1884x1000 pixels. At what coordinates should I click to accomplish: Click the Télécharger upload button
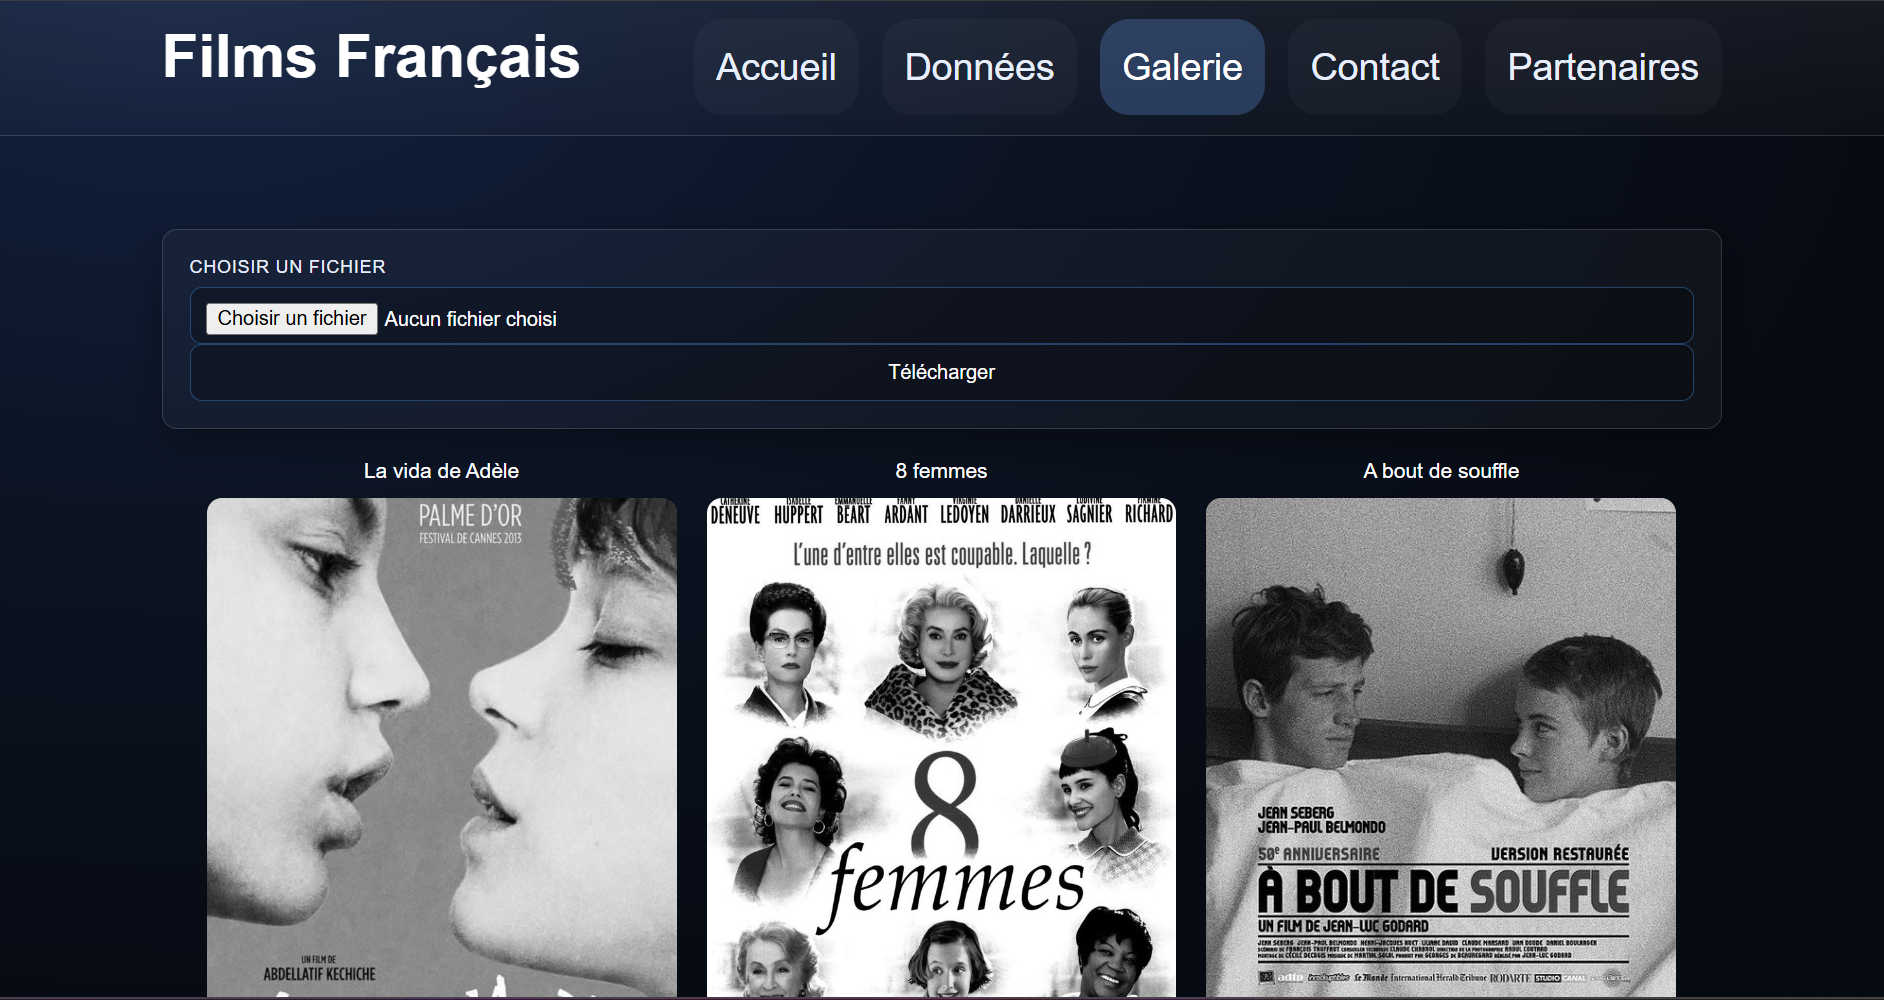coord(941,372)
